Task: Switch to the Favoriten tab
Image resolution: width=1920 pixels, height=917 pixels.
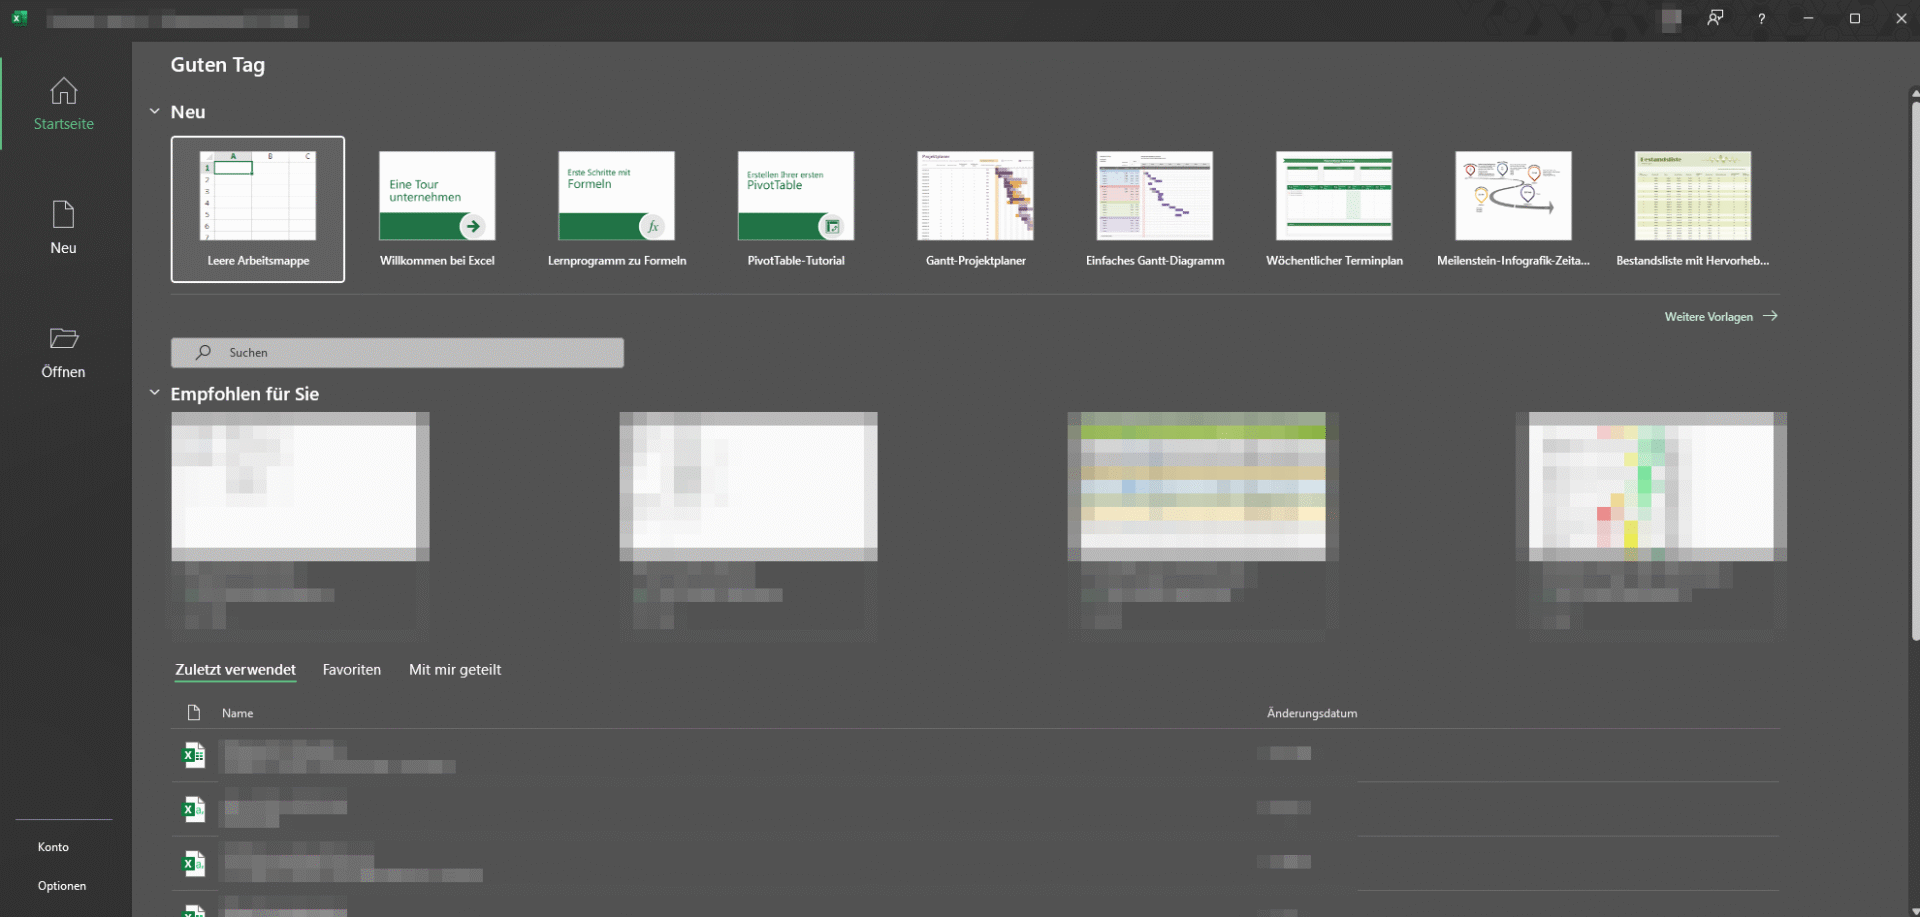Action: [x=351, y=669]
